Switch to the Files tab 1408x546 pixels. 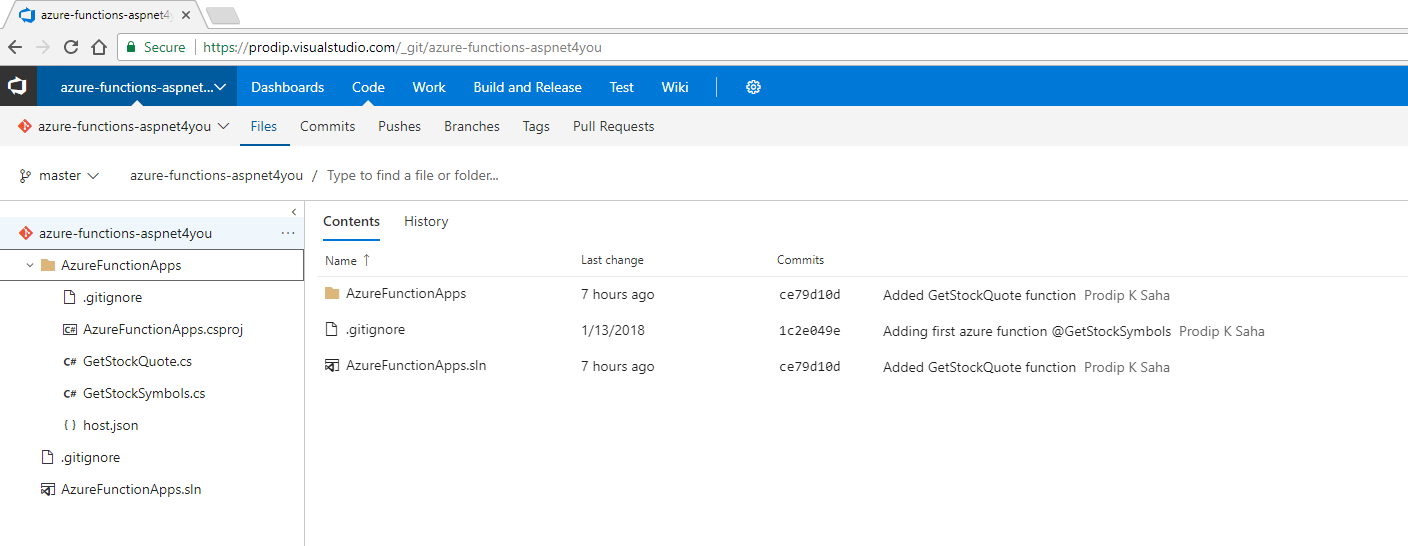264,126
